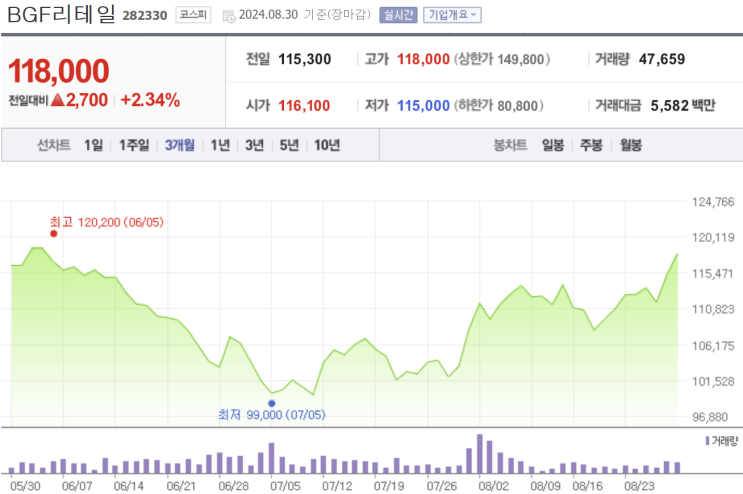Click the BGF리테일 stock name
743x494 pixels.
[x=61, y=14]
